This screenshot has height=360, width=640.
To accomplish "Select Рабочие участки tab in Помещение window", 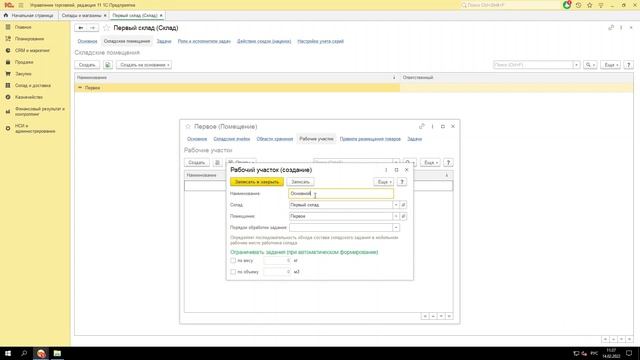I will pyautogui.click(x=316, y=139).
